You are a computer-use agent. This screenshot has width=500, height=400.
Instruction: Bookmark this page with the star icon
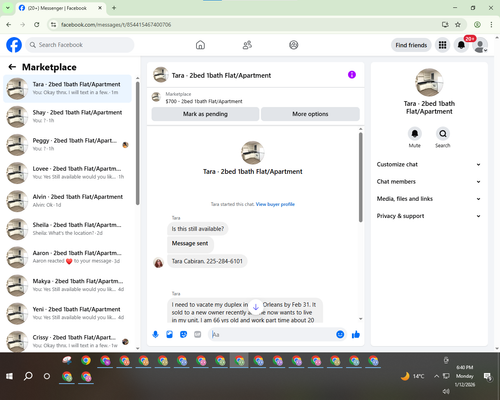458,24
